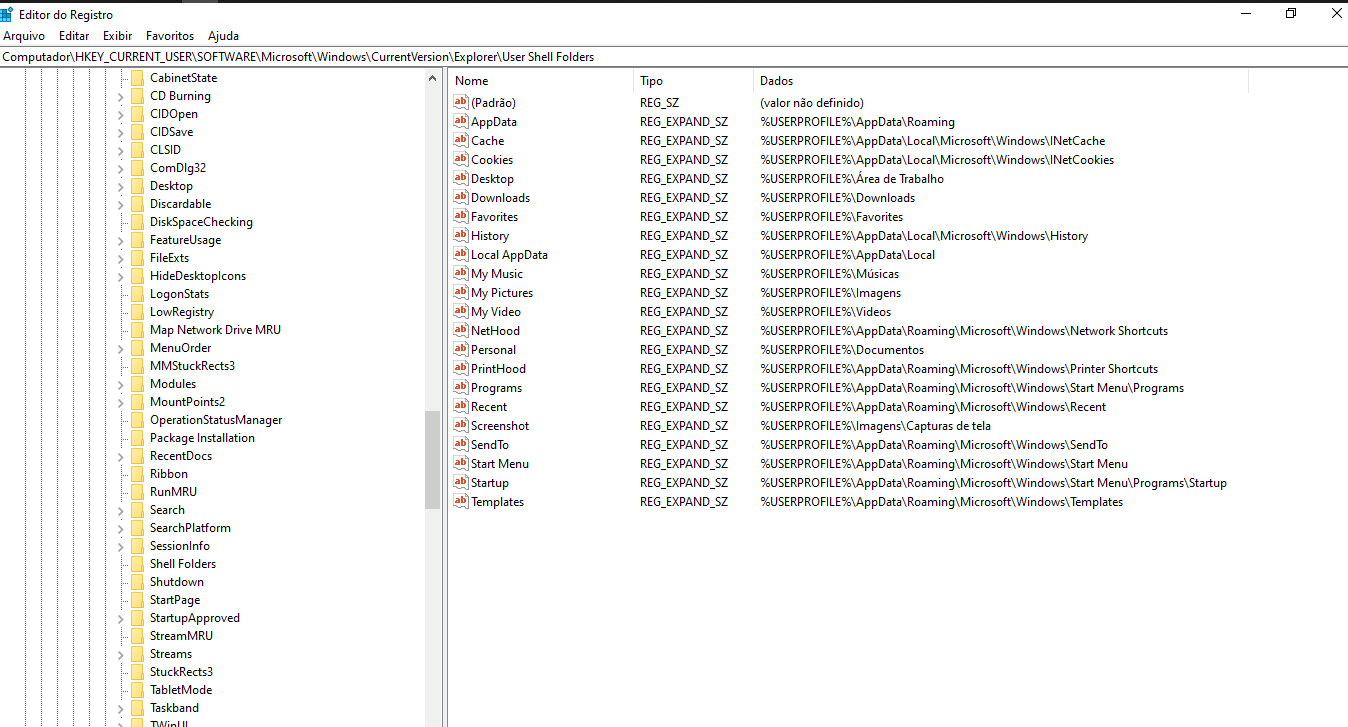The image size is (1348, 727).
Task: Expand the ComDlg32 key
Action: [x=121, y=168]
